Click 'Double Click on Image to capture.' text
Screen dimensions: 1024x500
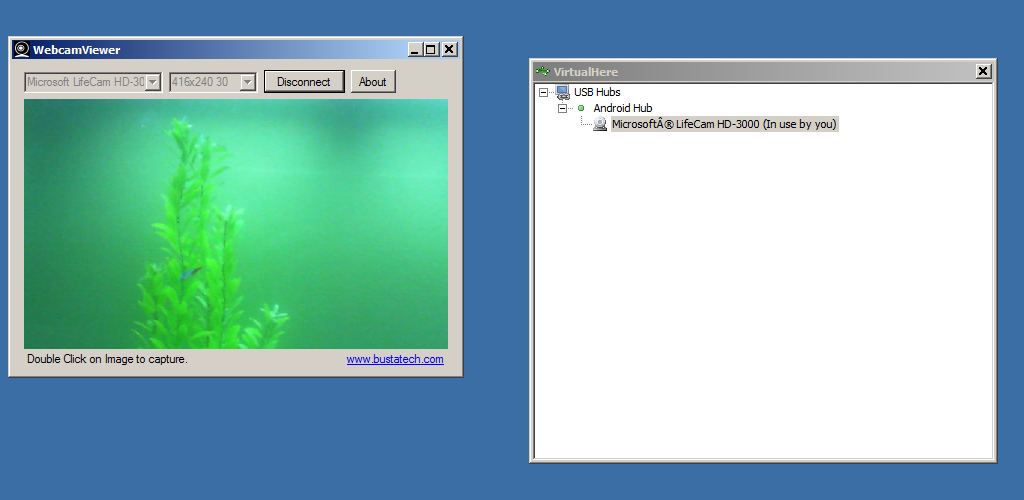(107, 359)
